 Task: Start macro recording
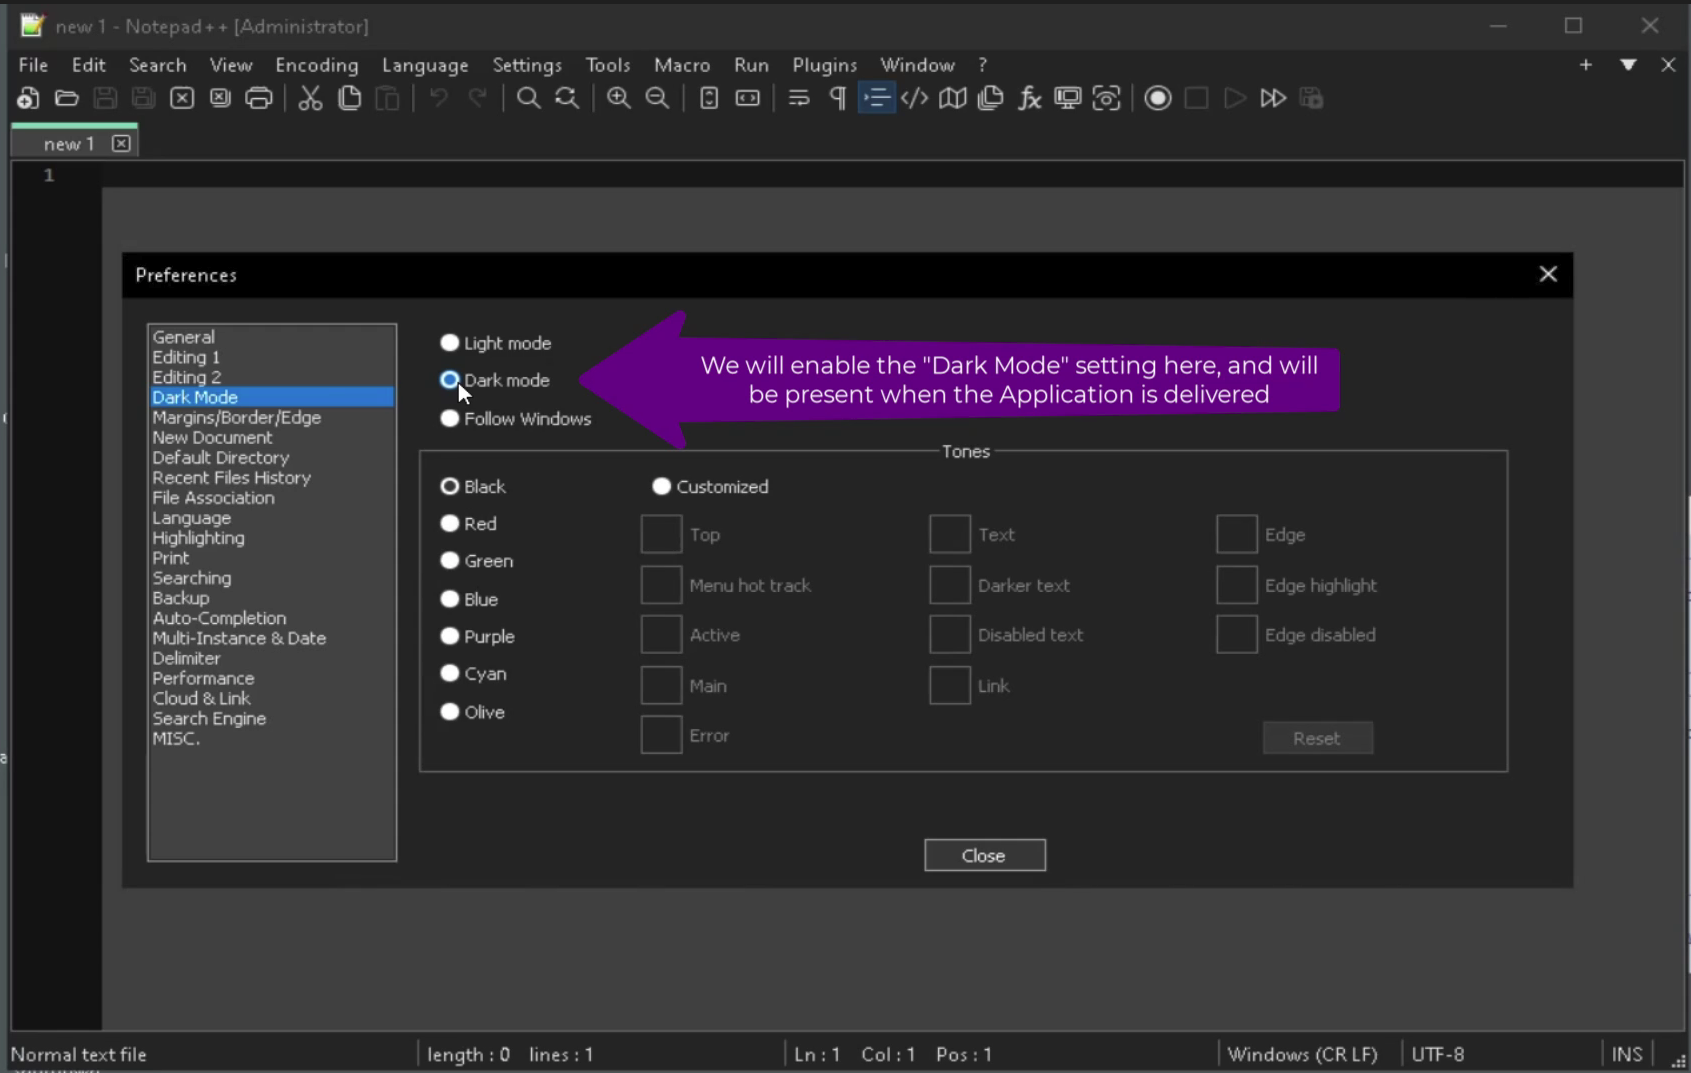[1157, 98]
